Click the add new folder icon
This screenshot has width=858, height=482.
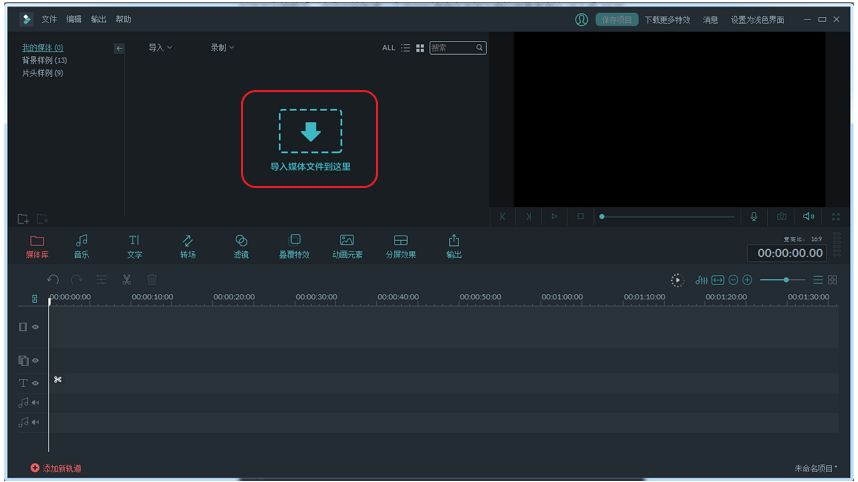23,219
